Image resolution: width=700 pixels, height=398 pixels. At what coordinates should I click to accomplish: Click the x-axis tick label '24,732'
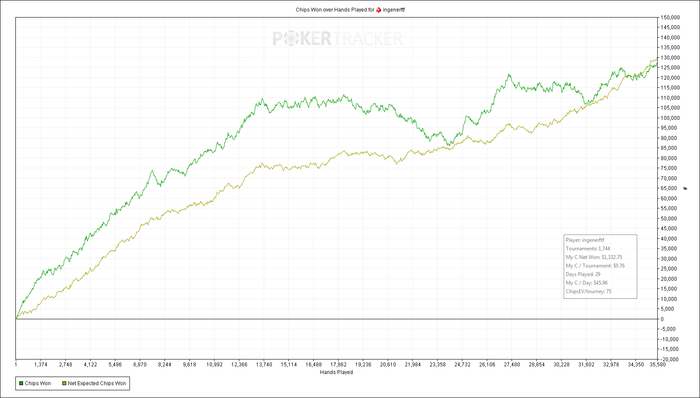(463, 365)
